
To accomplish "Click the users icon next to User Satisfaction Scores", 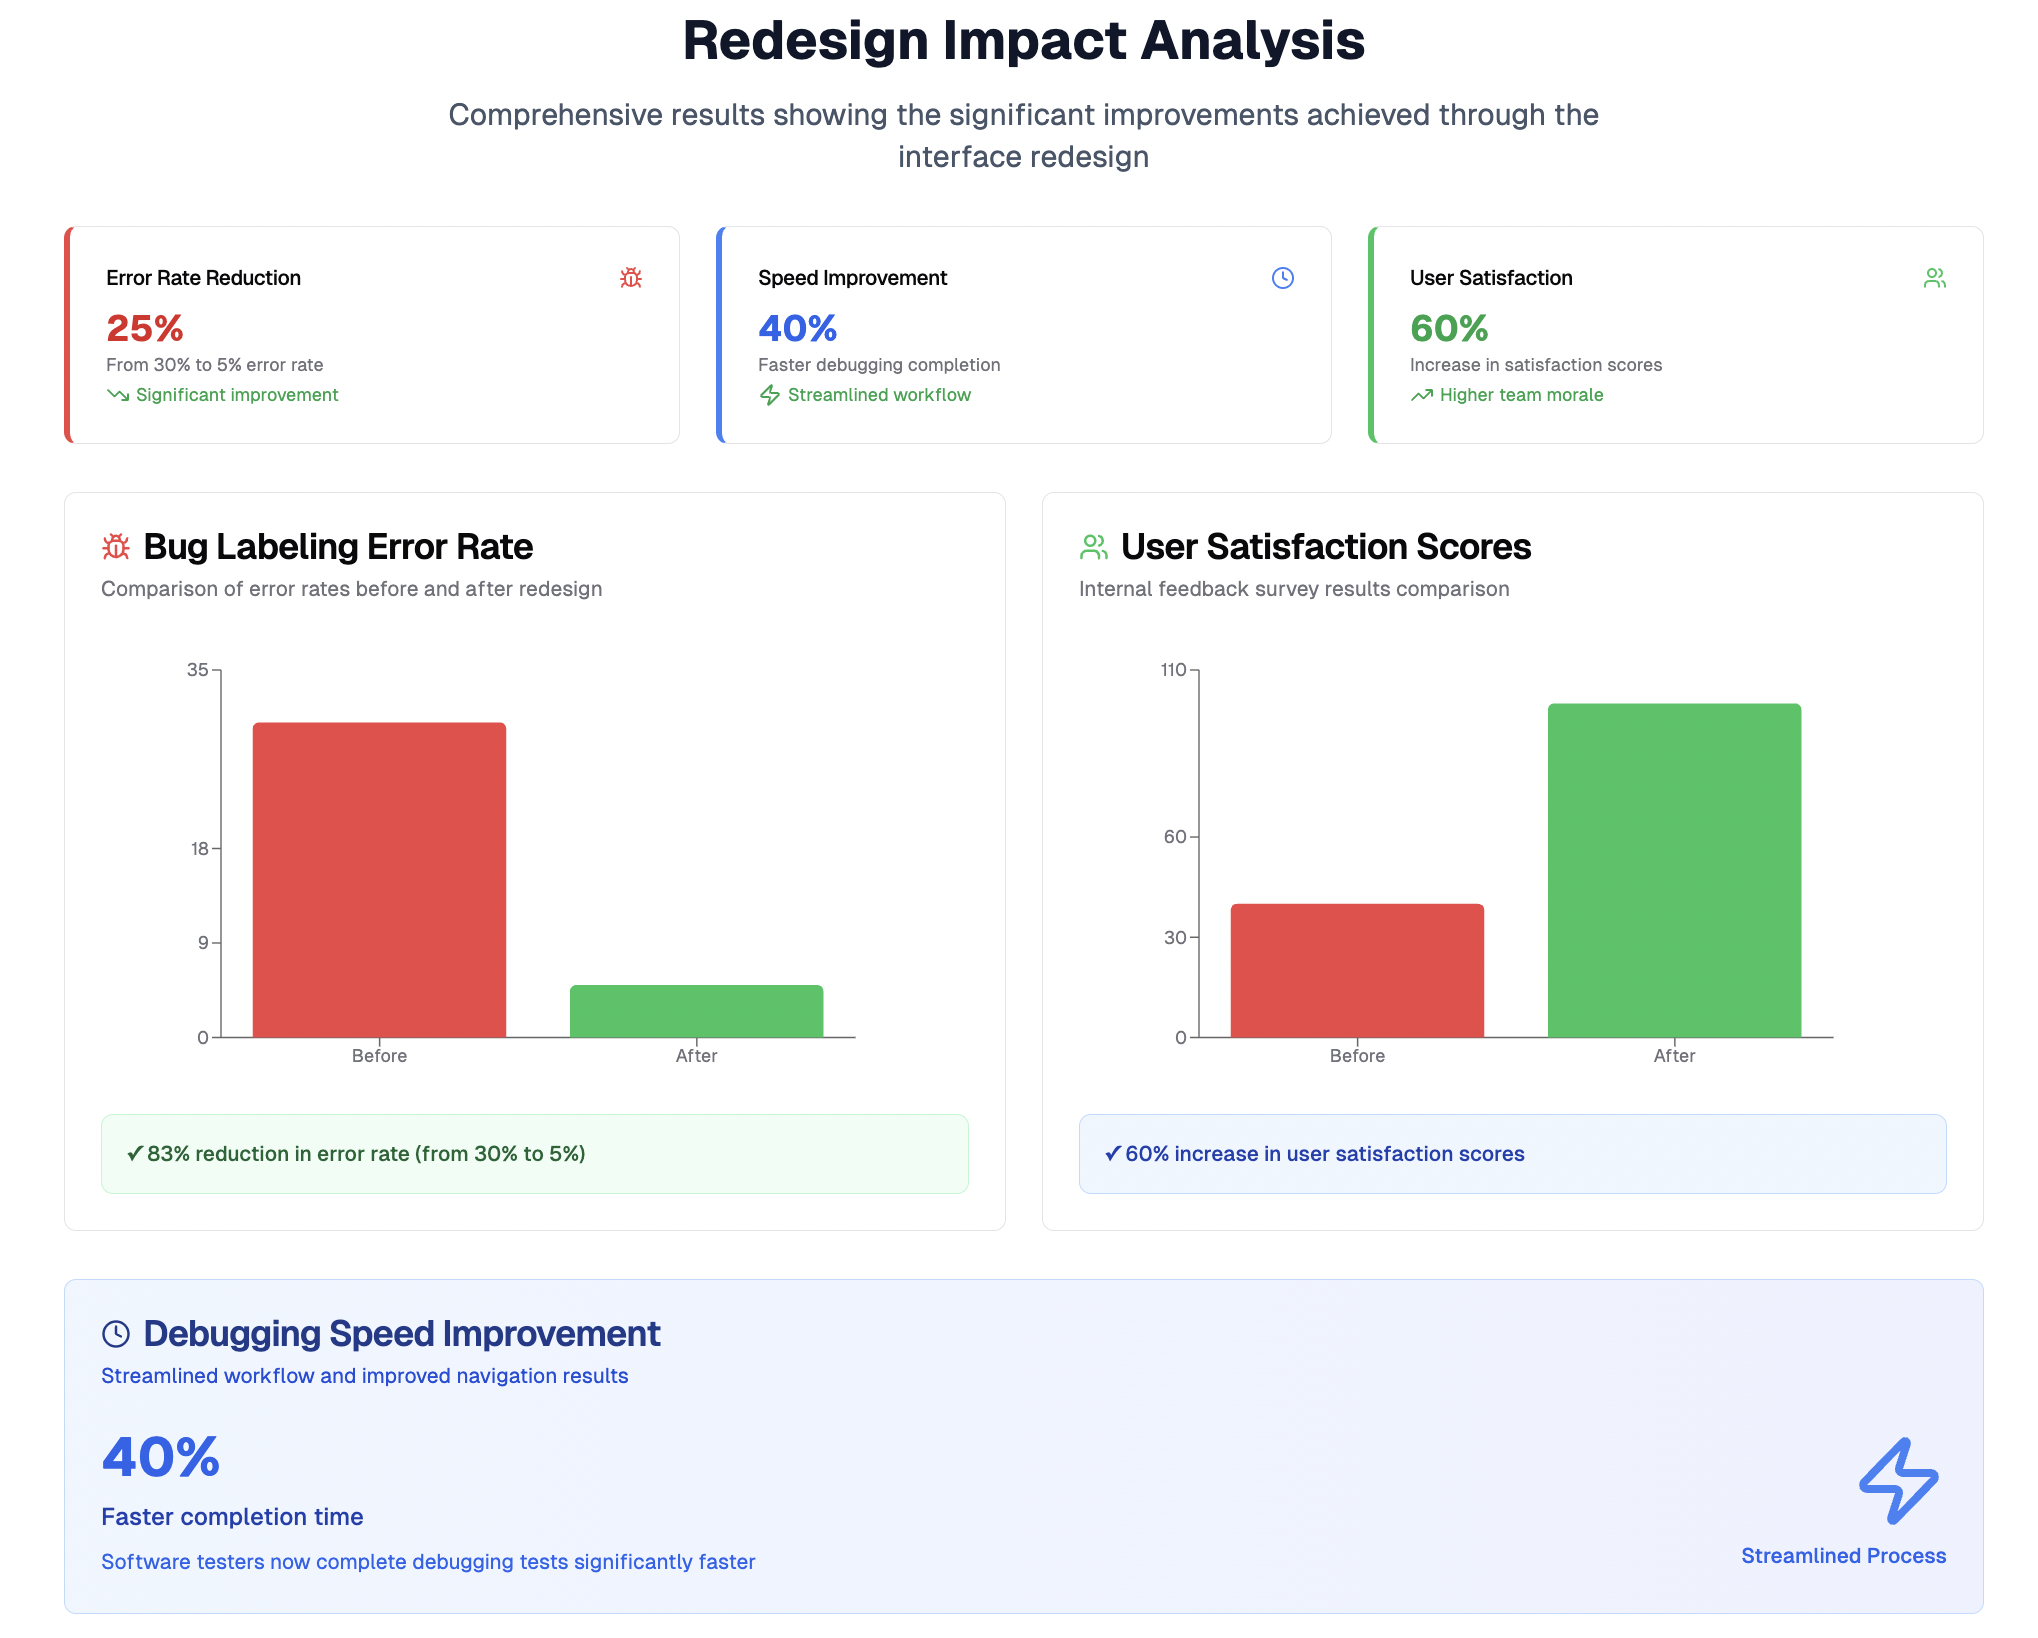I will tap(1094, 547).
